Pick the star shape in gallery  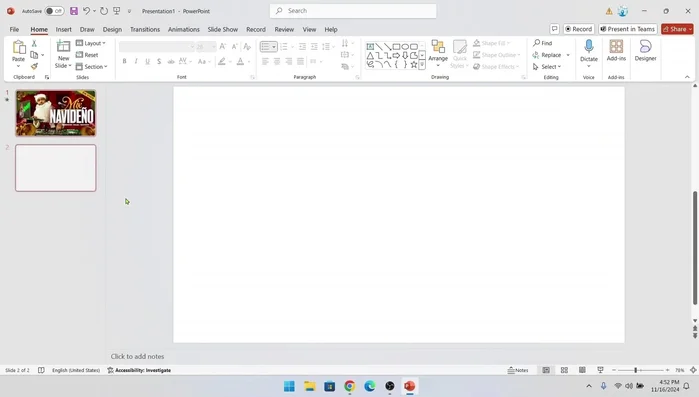[414, 64]
